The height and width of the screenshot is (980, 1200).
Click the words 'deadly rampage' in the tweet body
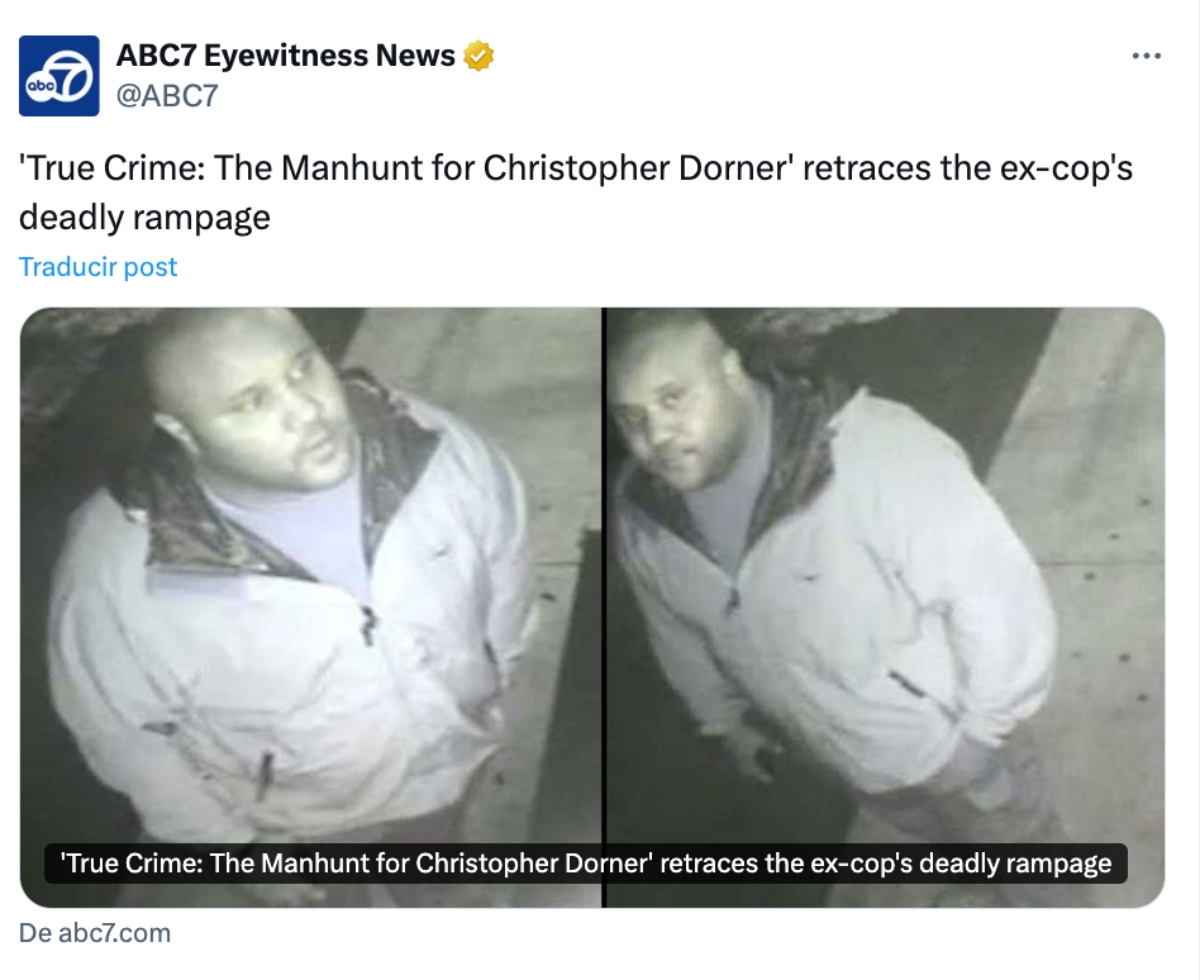click(x=145, y=217)
